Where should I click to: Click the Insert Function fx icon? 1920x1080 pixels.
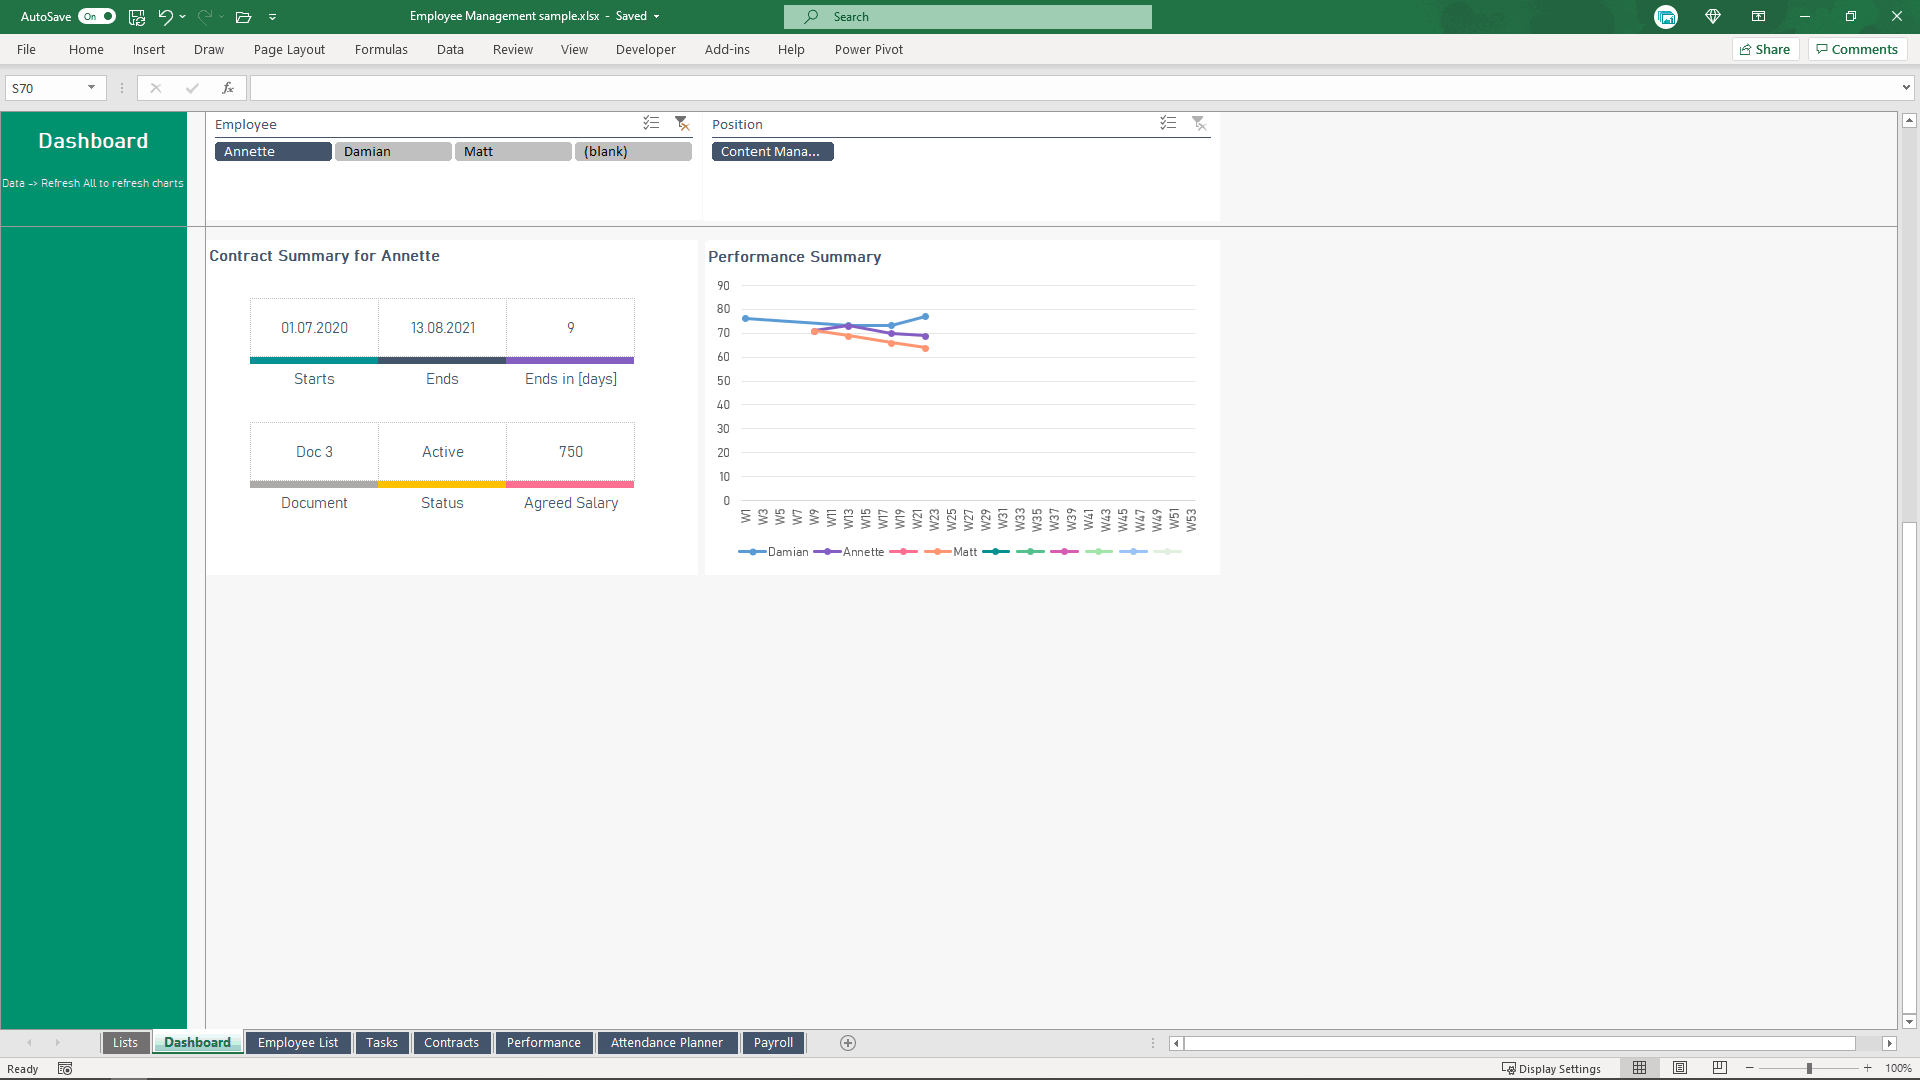(228, 88)
